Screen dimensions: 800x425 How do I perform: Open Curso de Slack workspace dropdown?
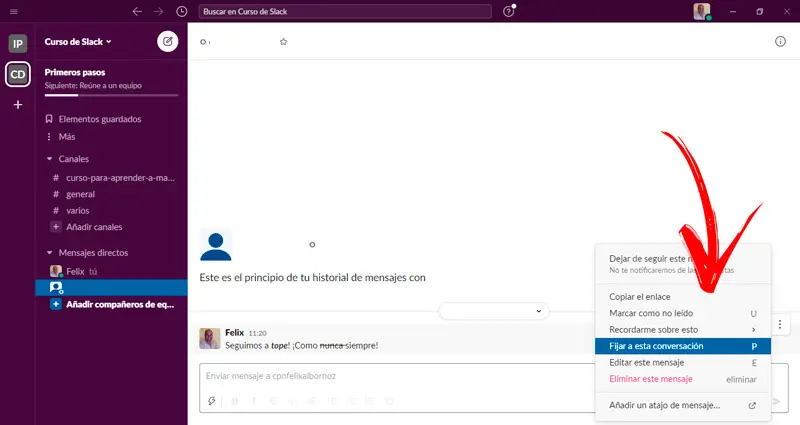[78, 42]
